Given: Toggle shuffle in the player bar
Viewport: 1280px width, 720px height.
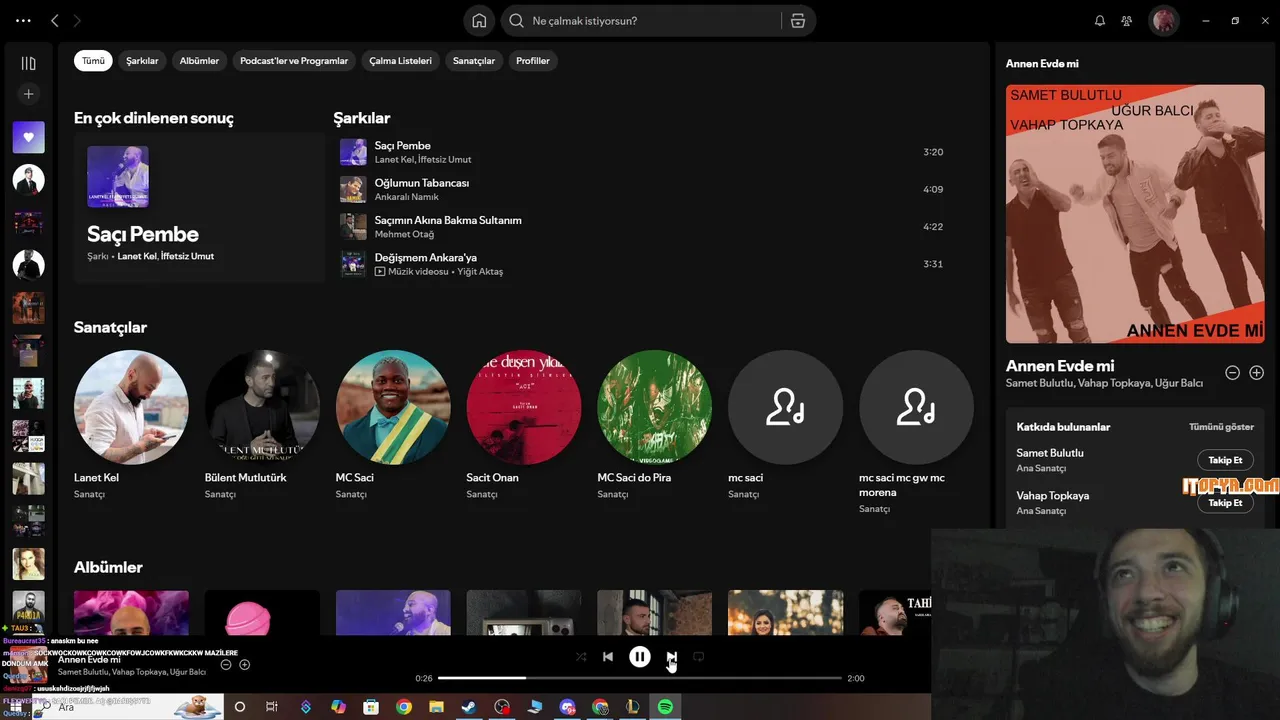Looking at the screenshot, I should pos(581,657).
